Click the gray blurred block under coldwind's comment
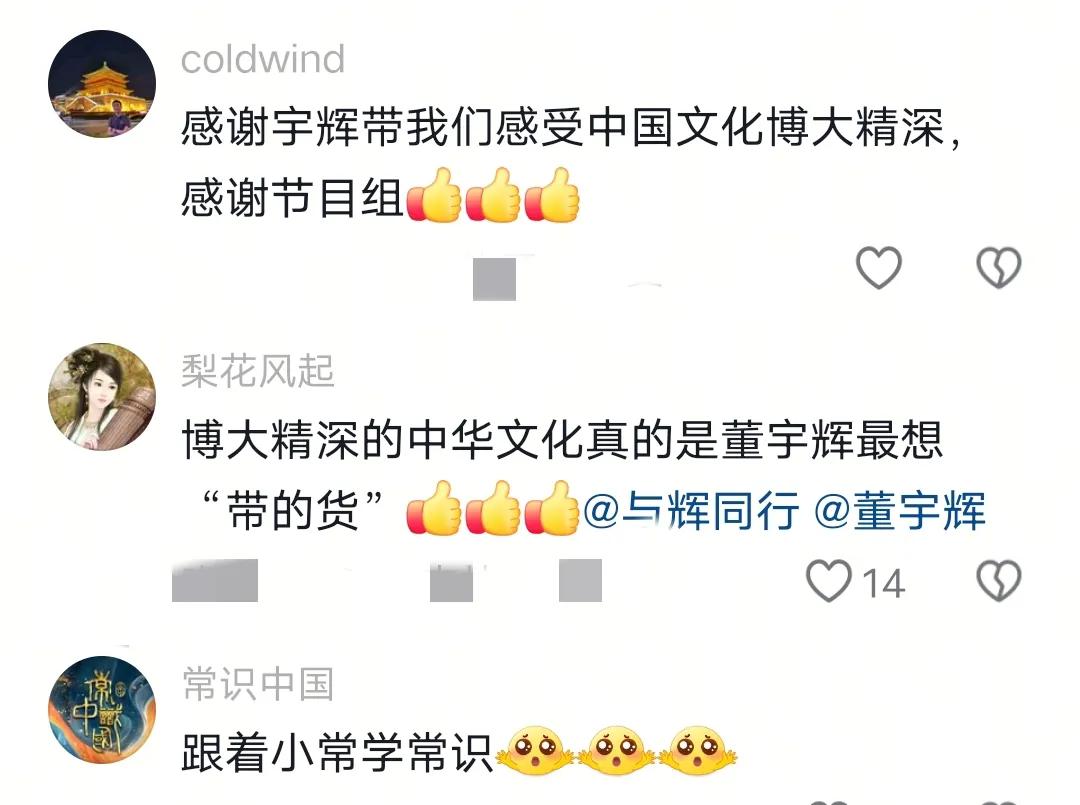 tap(495, 280)
